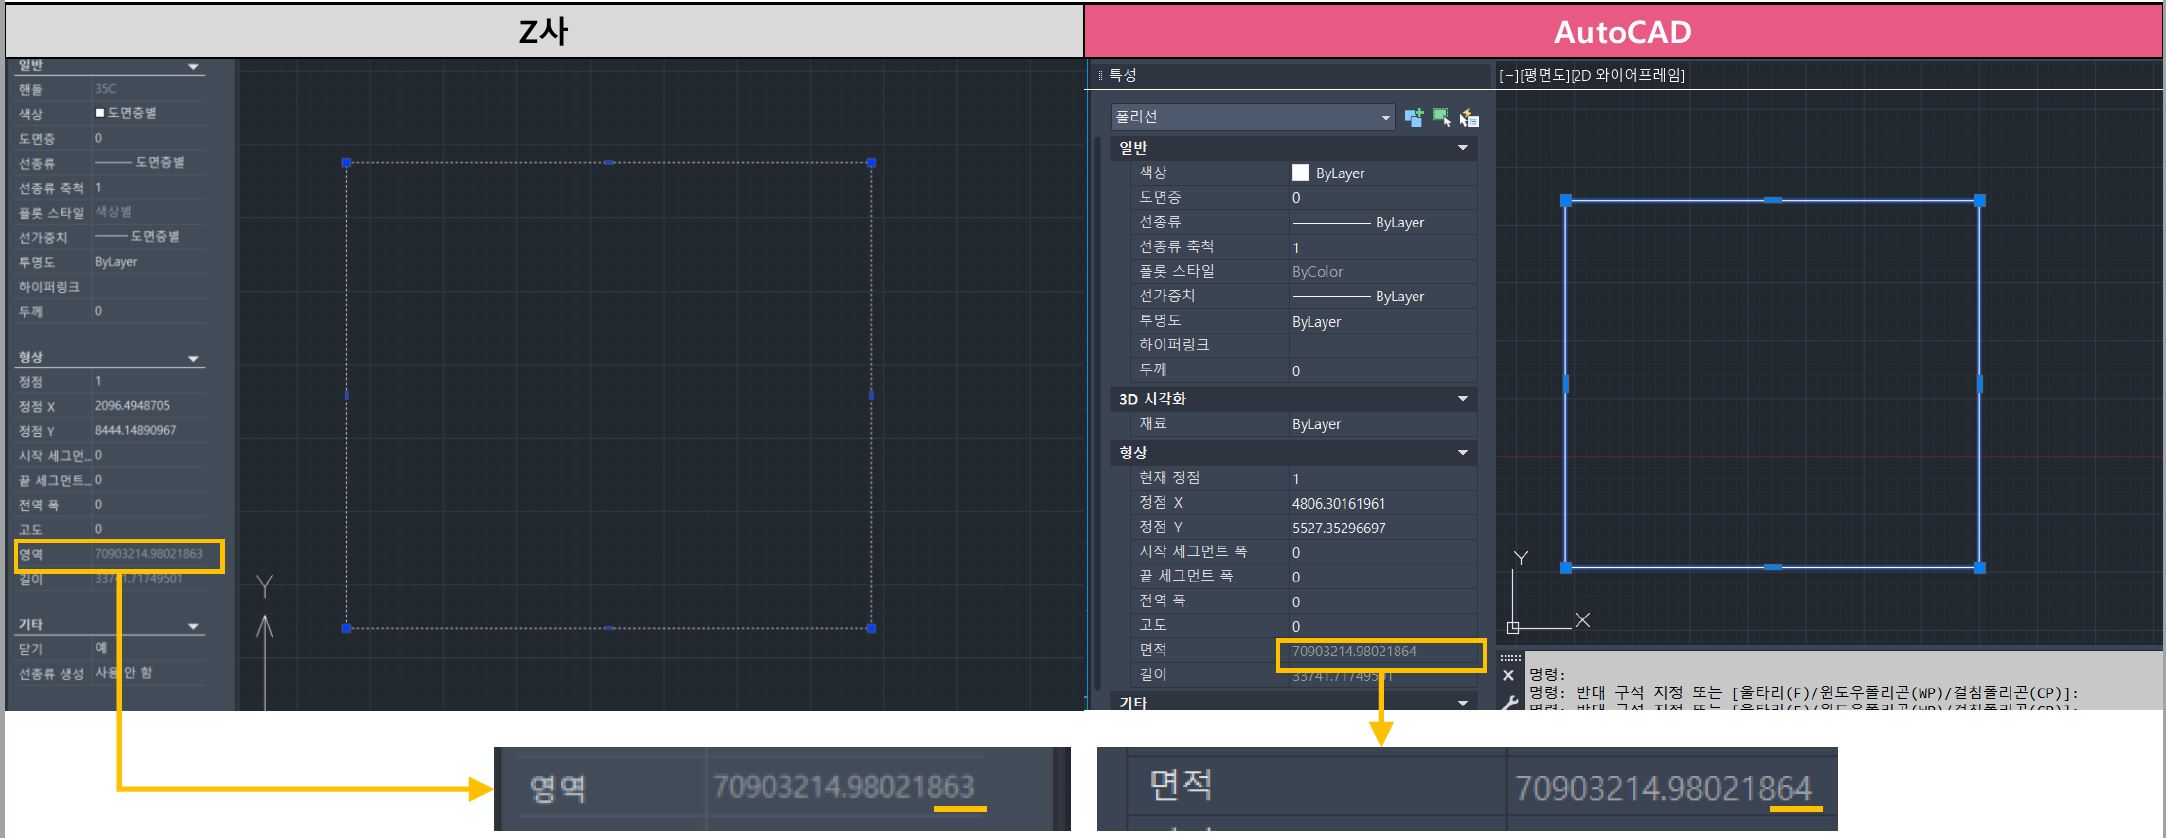Viewport: 2166px width, 838px height.
Task: Select top-left corner grip of Z사 rectangle
Action: [x=347, y=162]
